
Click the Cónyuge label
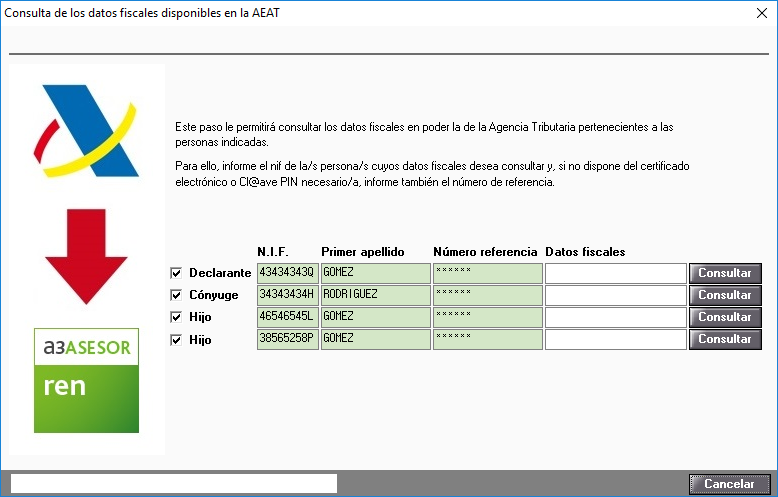214,295
